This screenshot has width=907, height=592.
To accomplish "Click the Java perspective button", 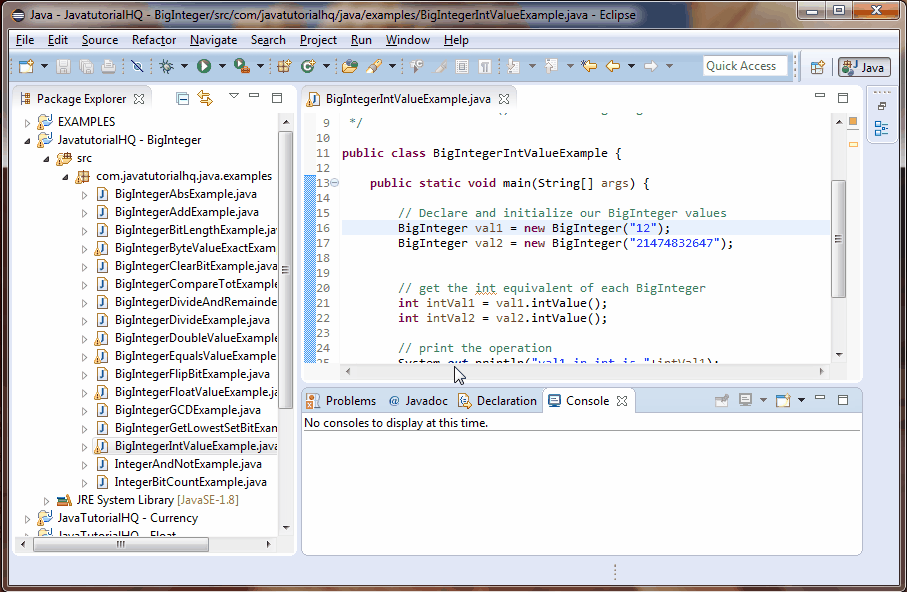I will pos(864,68).
